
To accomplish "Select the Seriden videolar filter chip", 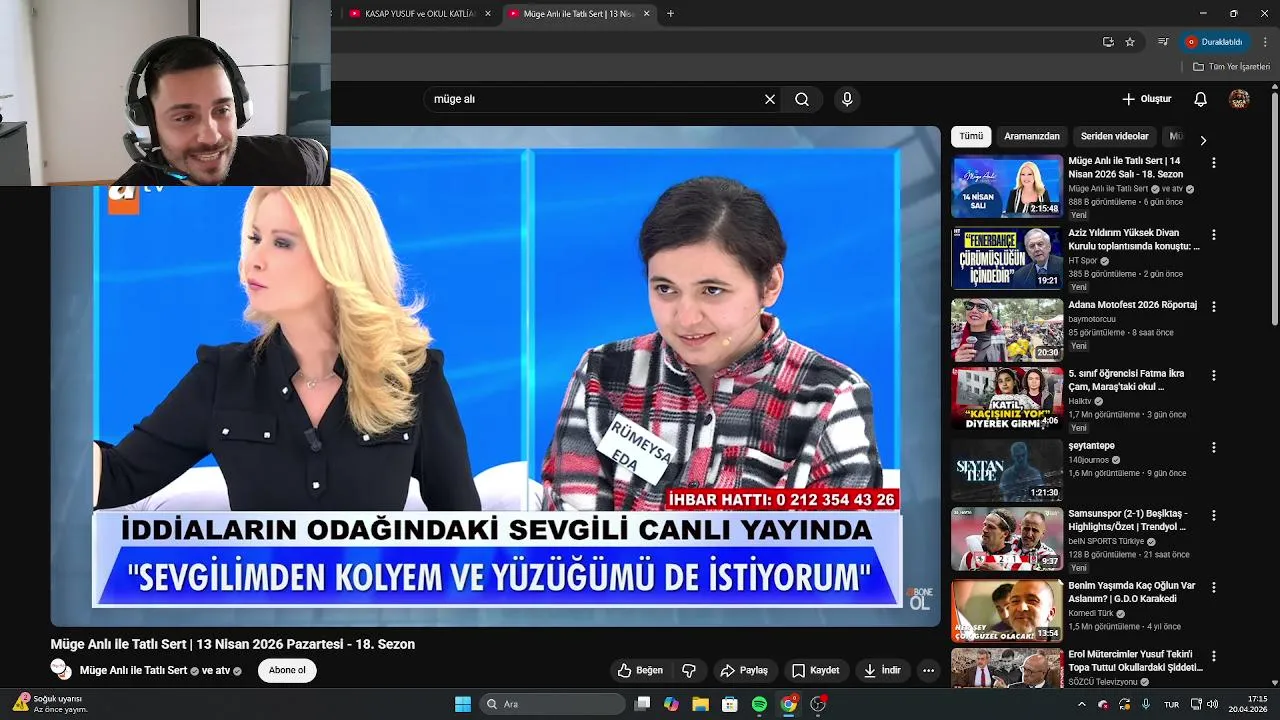I will pos(1114,136).
